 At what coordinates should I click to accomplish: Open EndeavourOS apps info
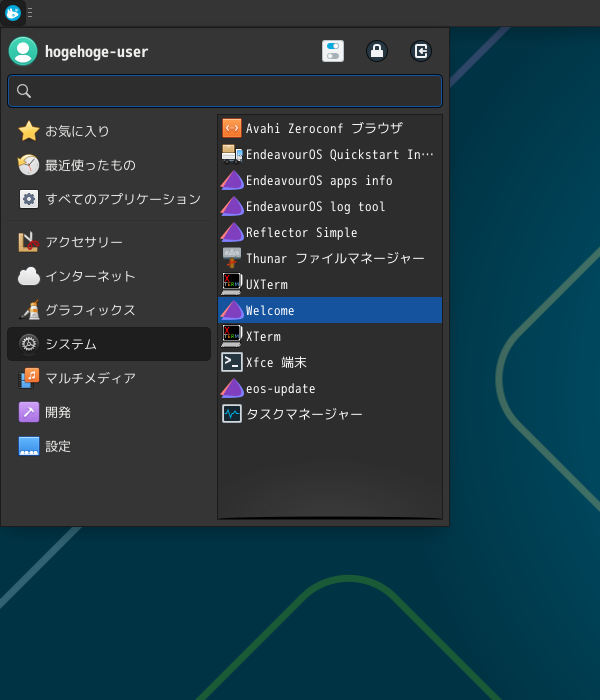point(330,180)
